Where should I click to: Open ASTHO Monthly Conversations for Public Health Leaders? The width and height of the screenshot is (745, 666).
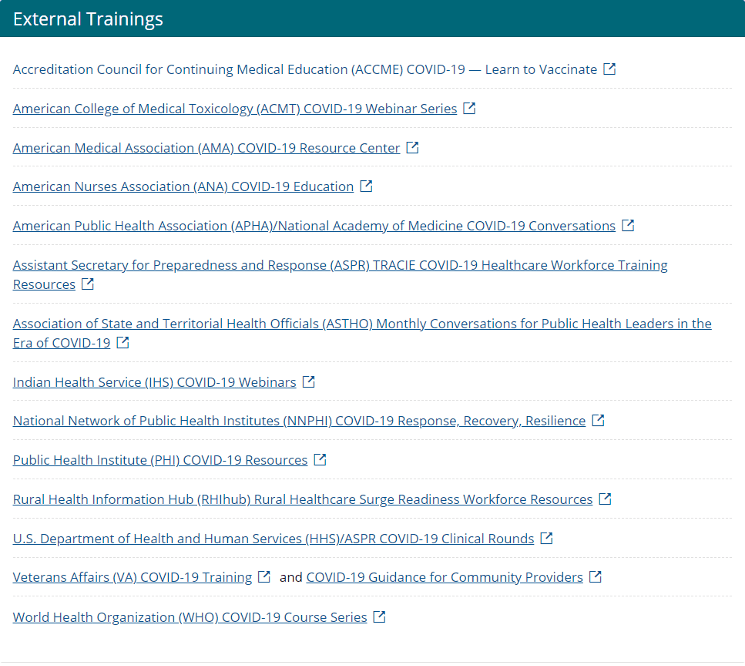(x=362, y=324)
